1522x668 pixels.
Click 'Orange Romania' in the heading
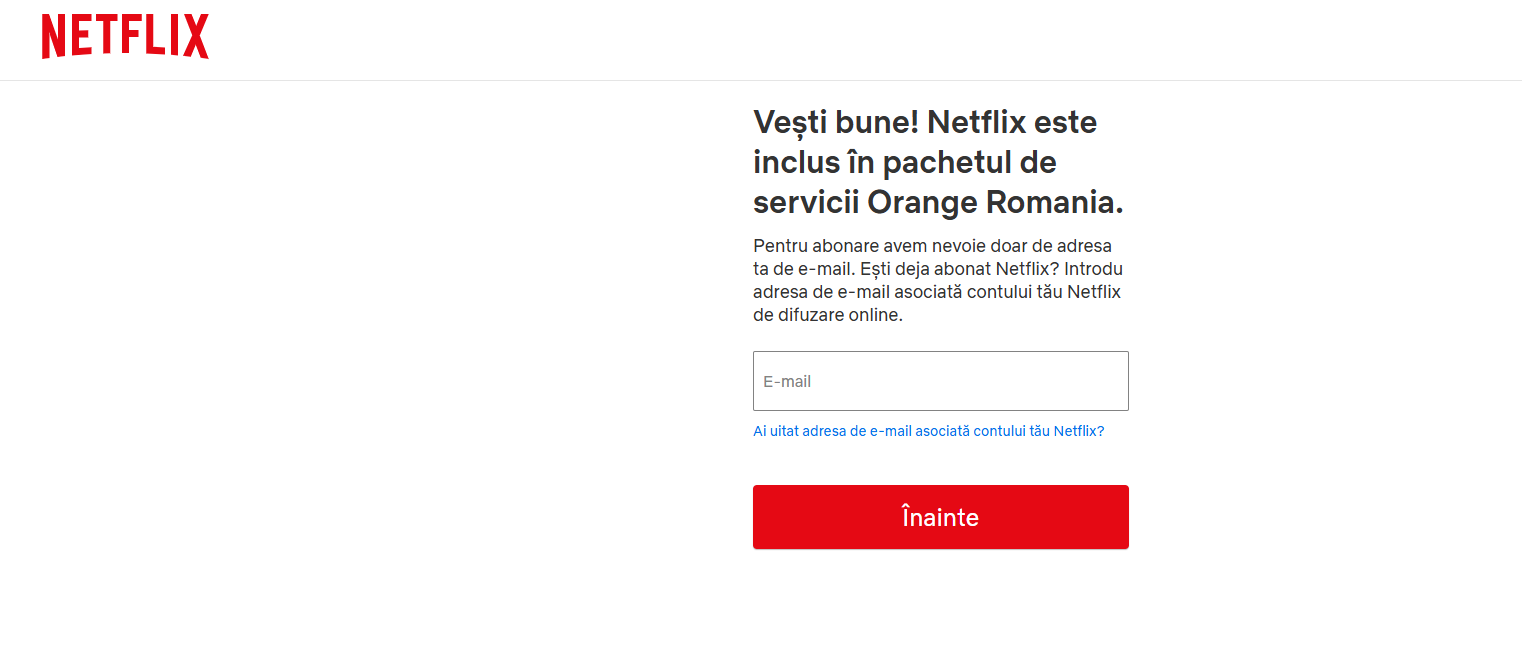click(x=995, y=203)
